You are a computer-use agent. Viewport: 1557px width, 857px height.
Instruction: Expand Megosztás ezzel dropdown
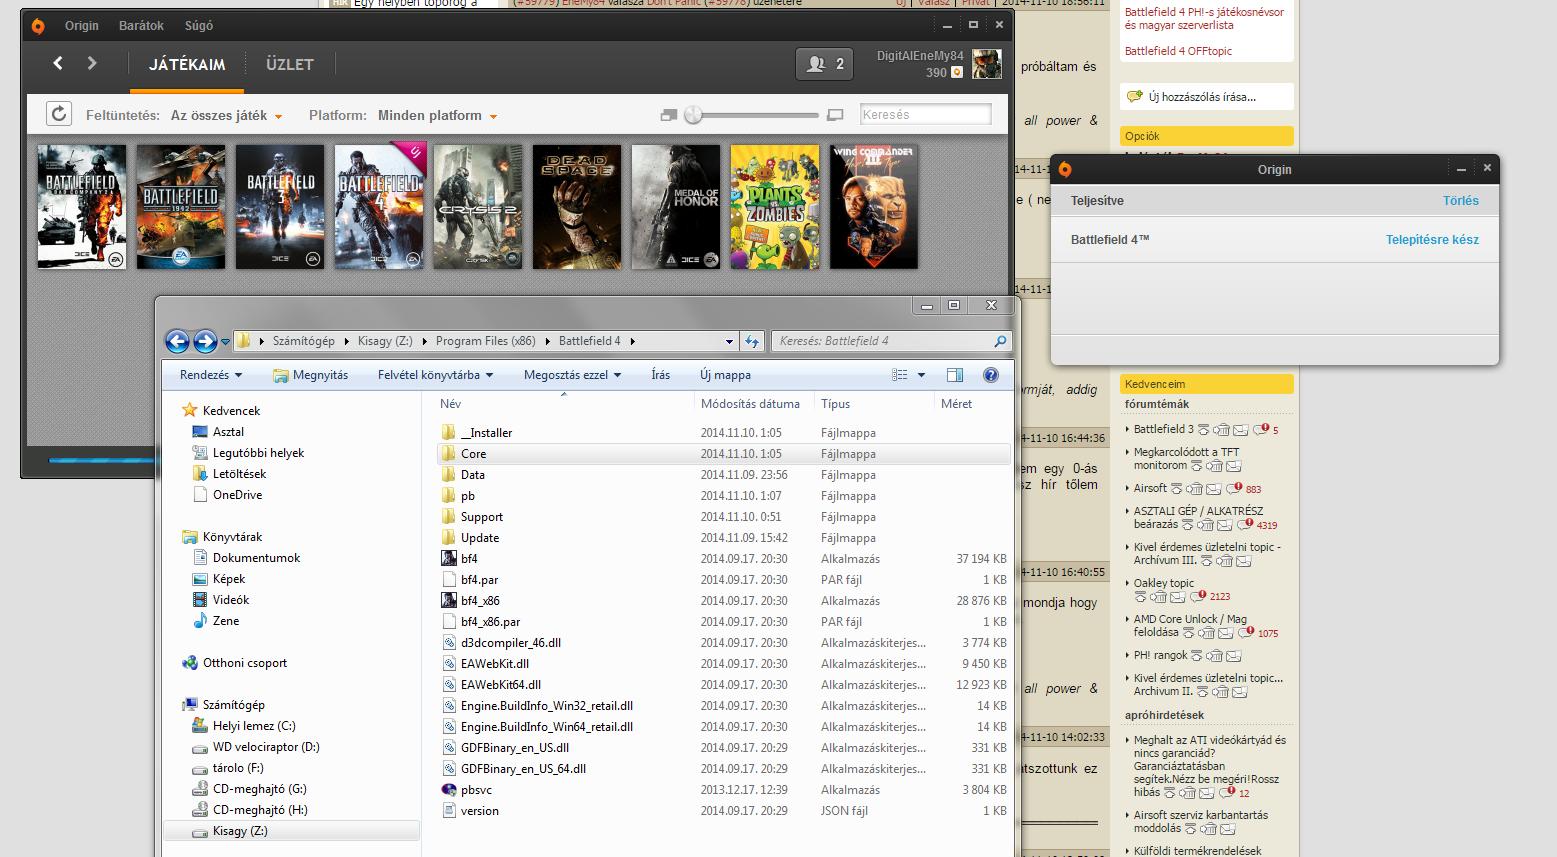572,375
